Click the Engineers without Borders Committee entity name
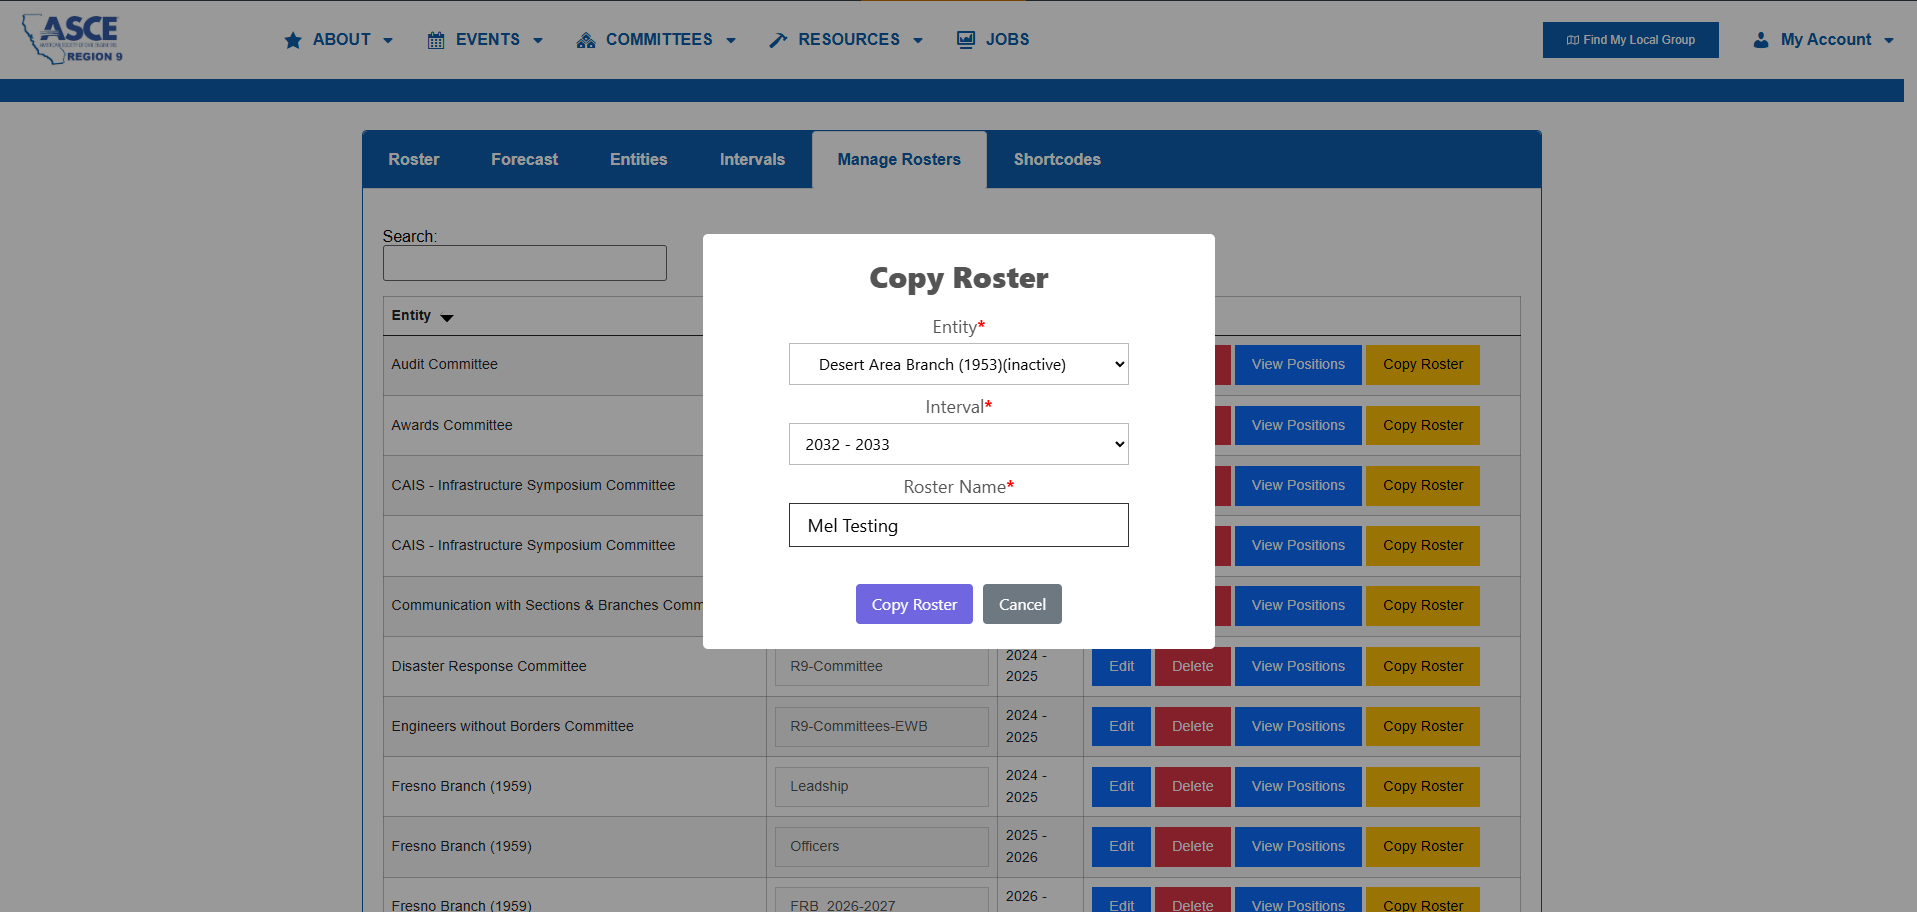 pyautogui.click(x=512, y=727)
